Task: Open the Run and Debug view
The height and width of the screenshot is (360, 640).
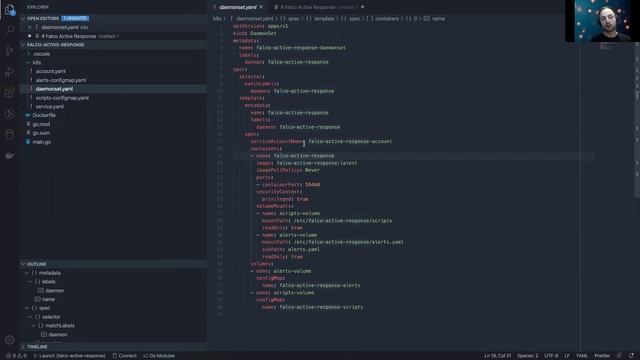Action: [9, 72]
